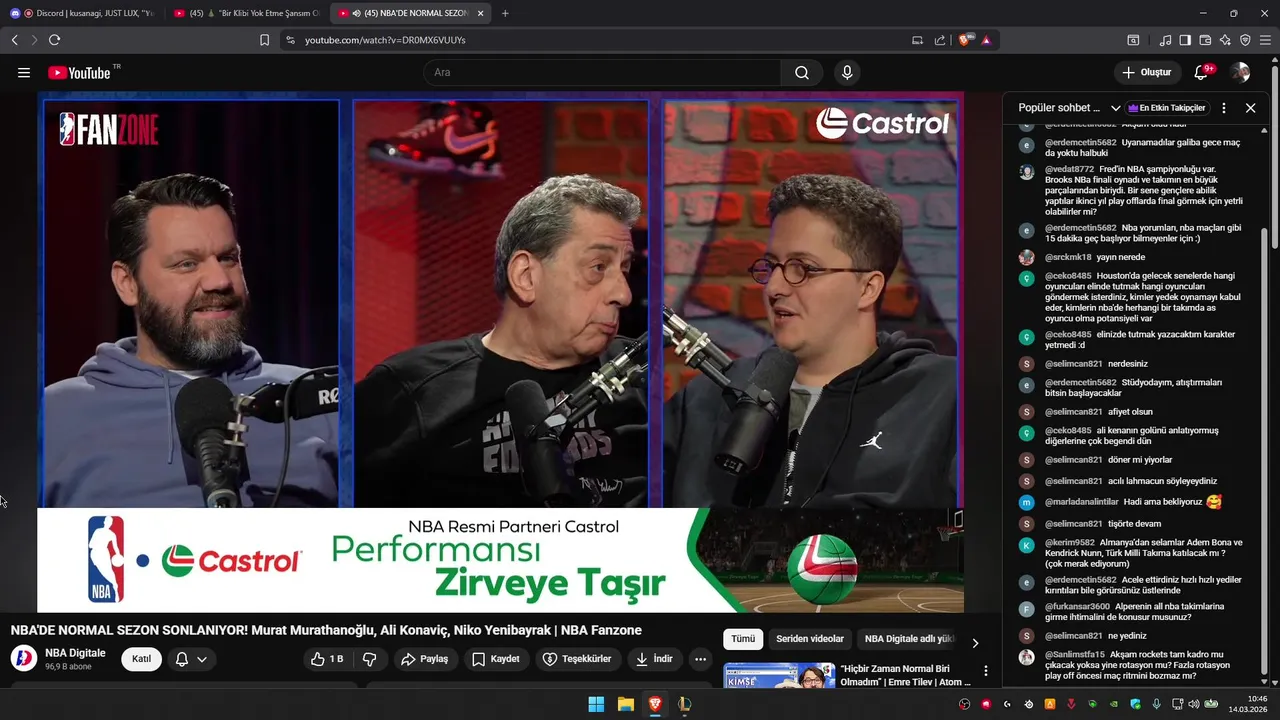Click Brave icon in taskbar
The height and width of the screenshot is (720, 1280).
pos(655,704)
